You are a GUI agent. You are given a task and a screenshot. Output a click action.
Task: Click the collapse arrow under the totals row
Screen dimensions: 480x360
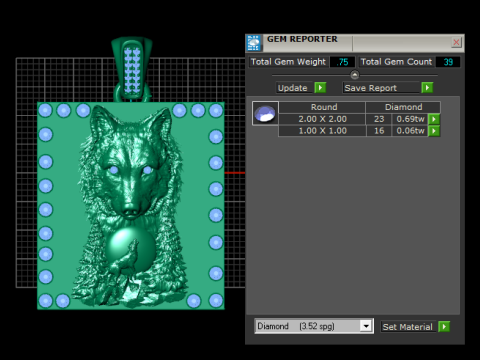pos(355,75)
